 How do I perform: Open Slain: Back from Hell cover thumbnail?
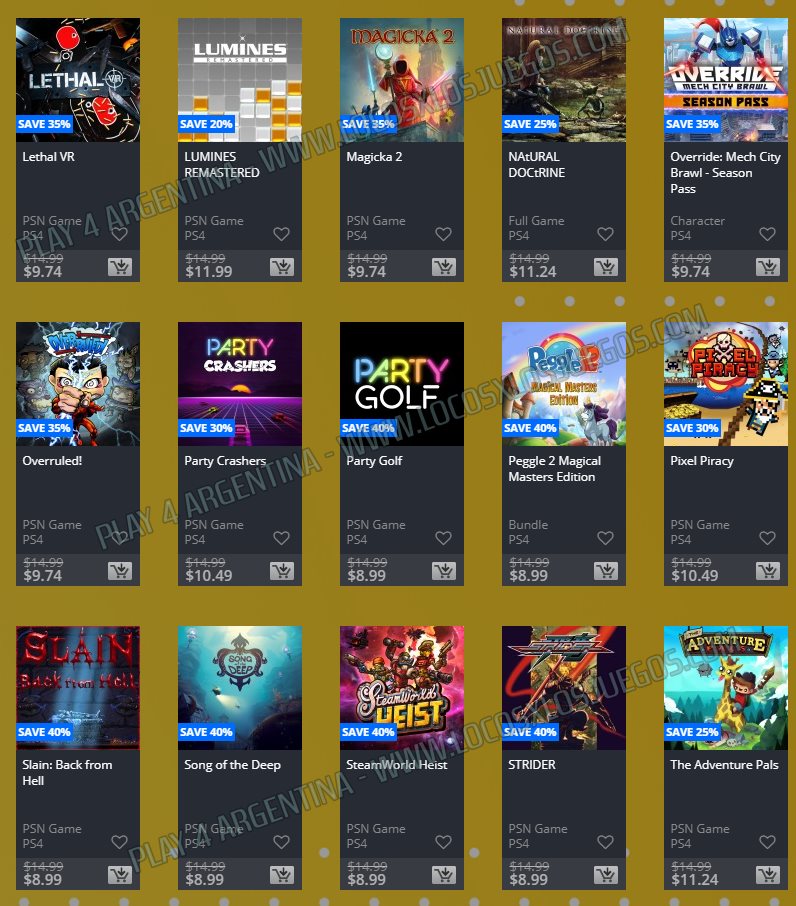(x=78, y=688)
